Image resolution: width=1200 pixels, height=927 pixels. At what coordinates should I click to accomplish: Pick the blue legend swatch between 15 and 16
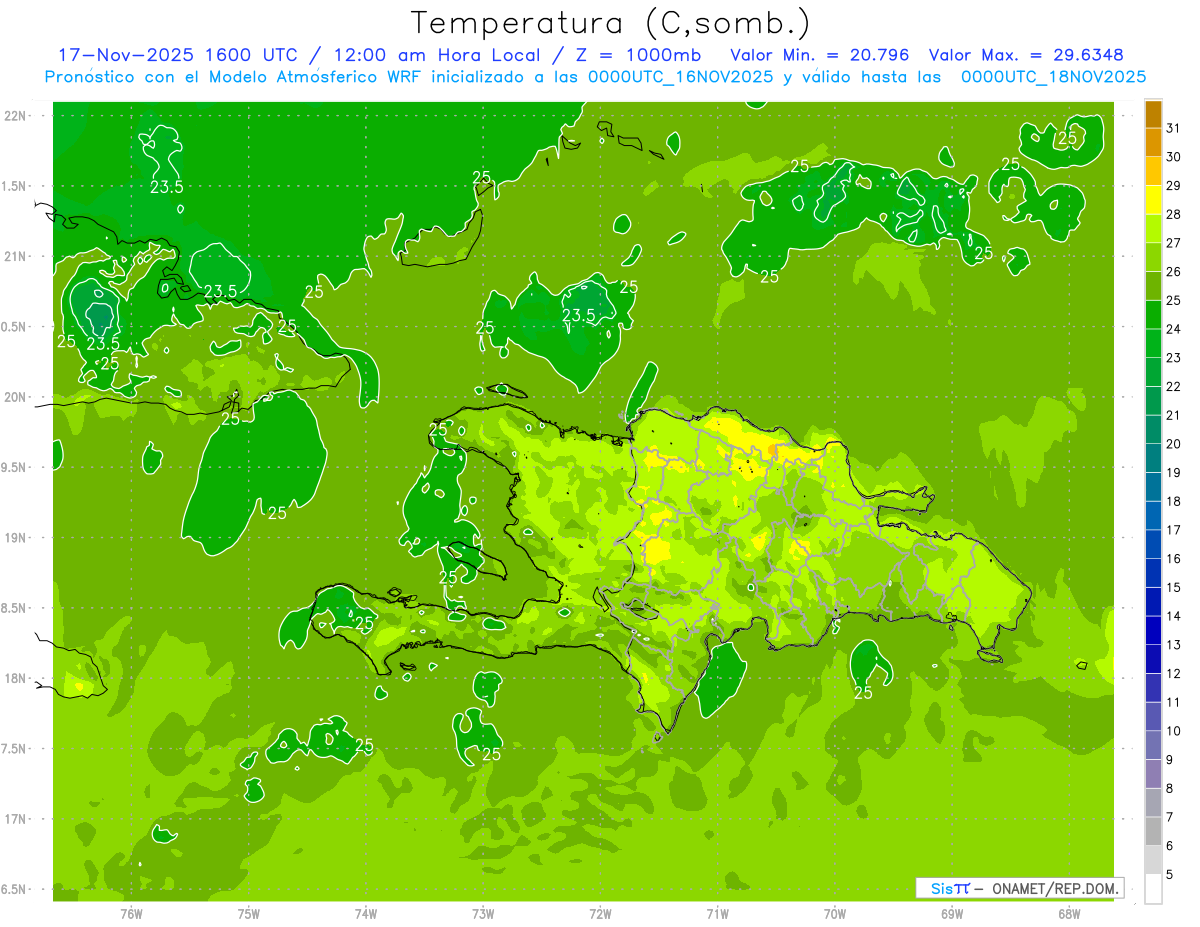1153,573
